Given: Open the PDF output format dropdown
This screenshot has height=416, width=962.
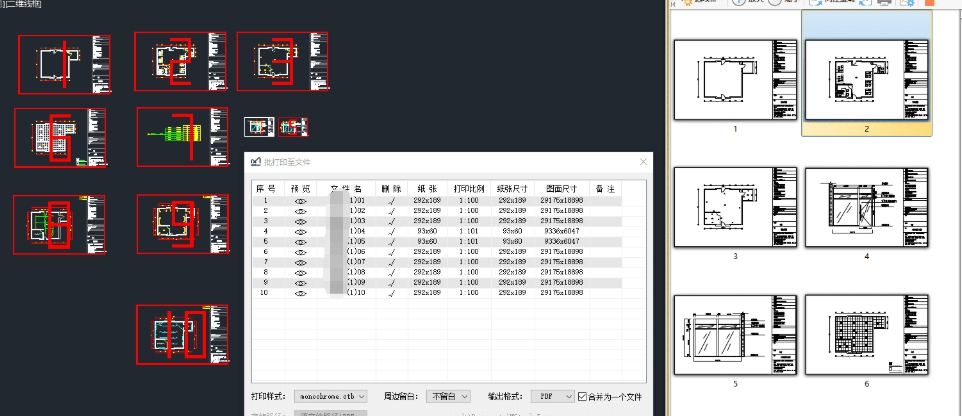Looking at the screenshot, I should click(x=553, y=397).
